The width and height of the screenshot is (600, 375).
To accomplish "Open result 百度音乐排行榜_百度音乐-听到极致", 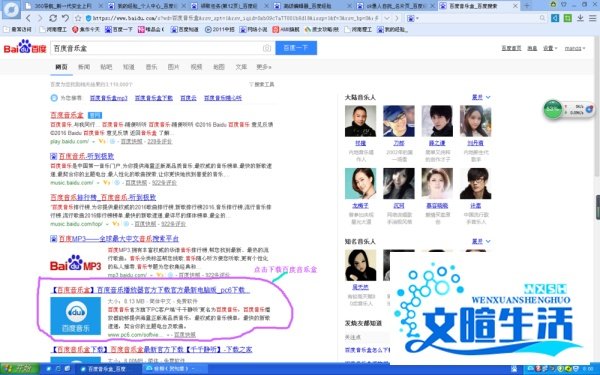I will tap(103, 197).
